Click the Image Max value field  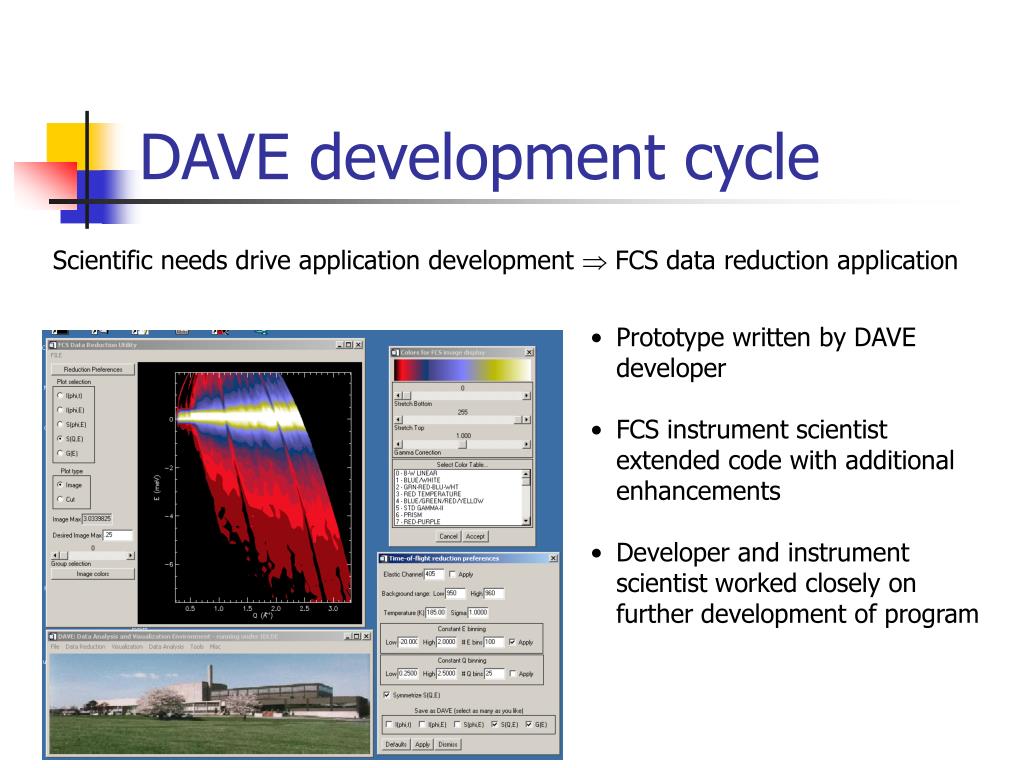click(97, 519)
